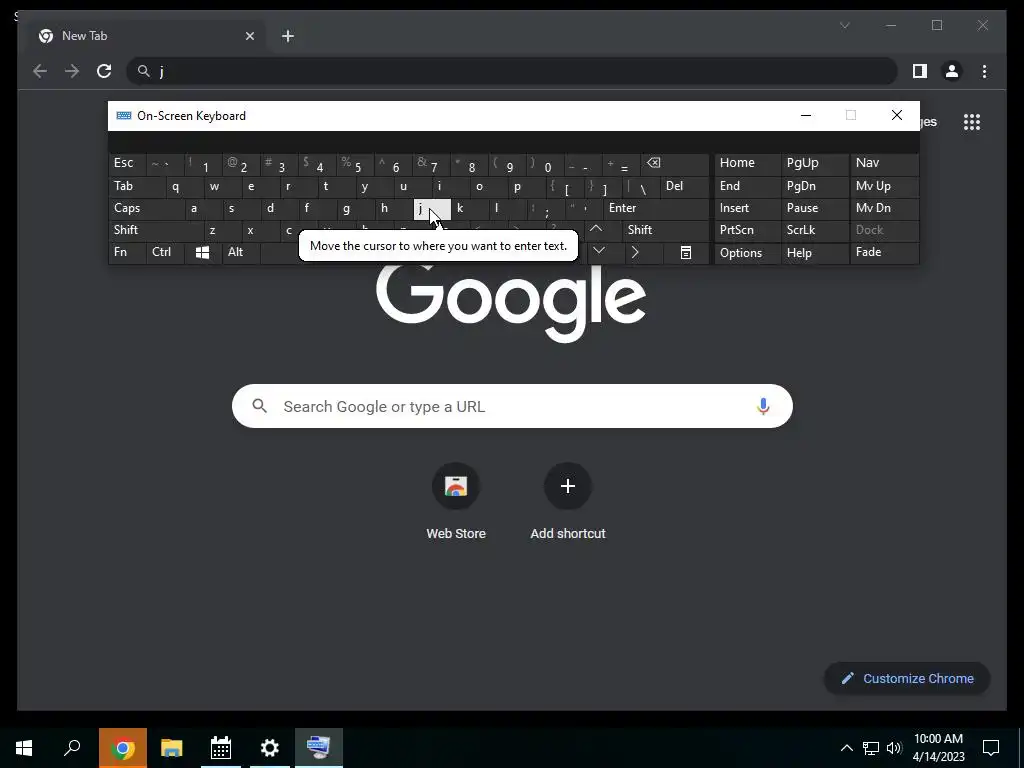
Task: Show hidden system tray icons
Action: (x=846, y=748)
